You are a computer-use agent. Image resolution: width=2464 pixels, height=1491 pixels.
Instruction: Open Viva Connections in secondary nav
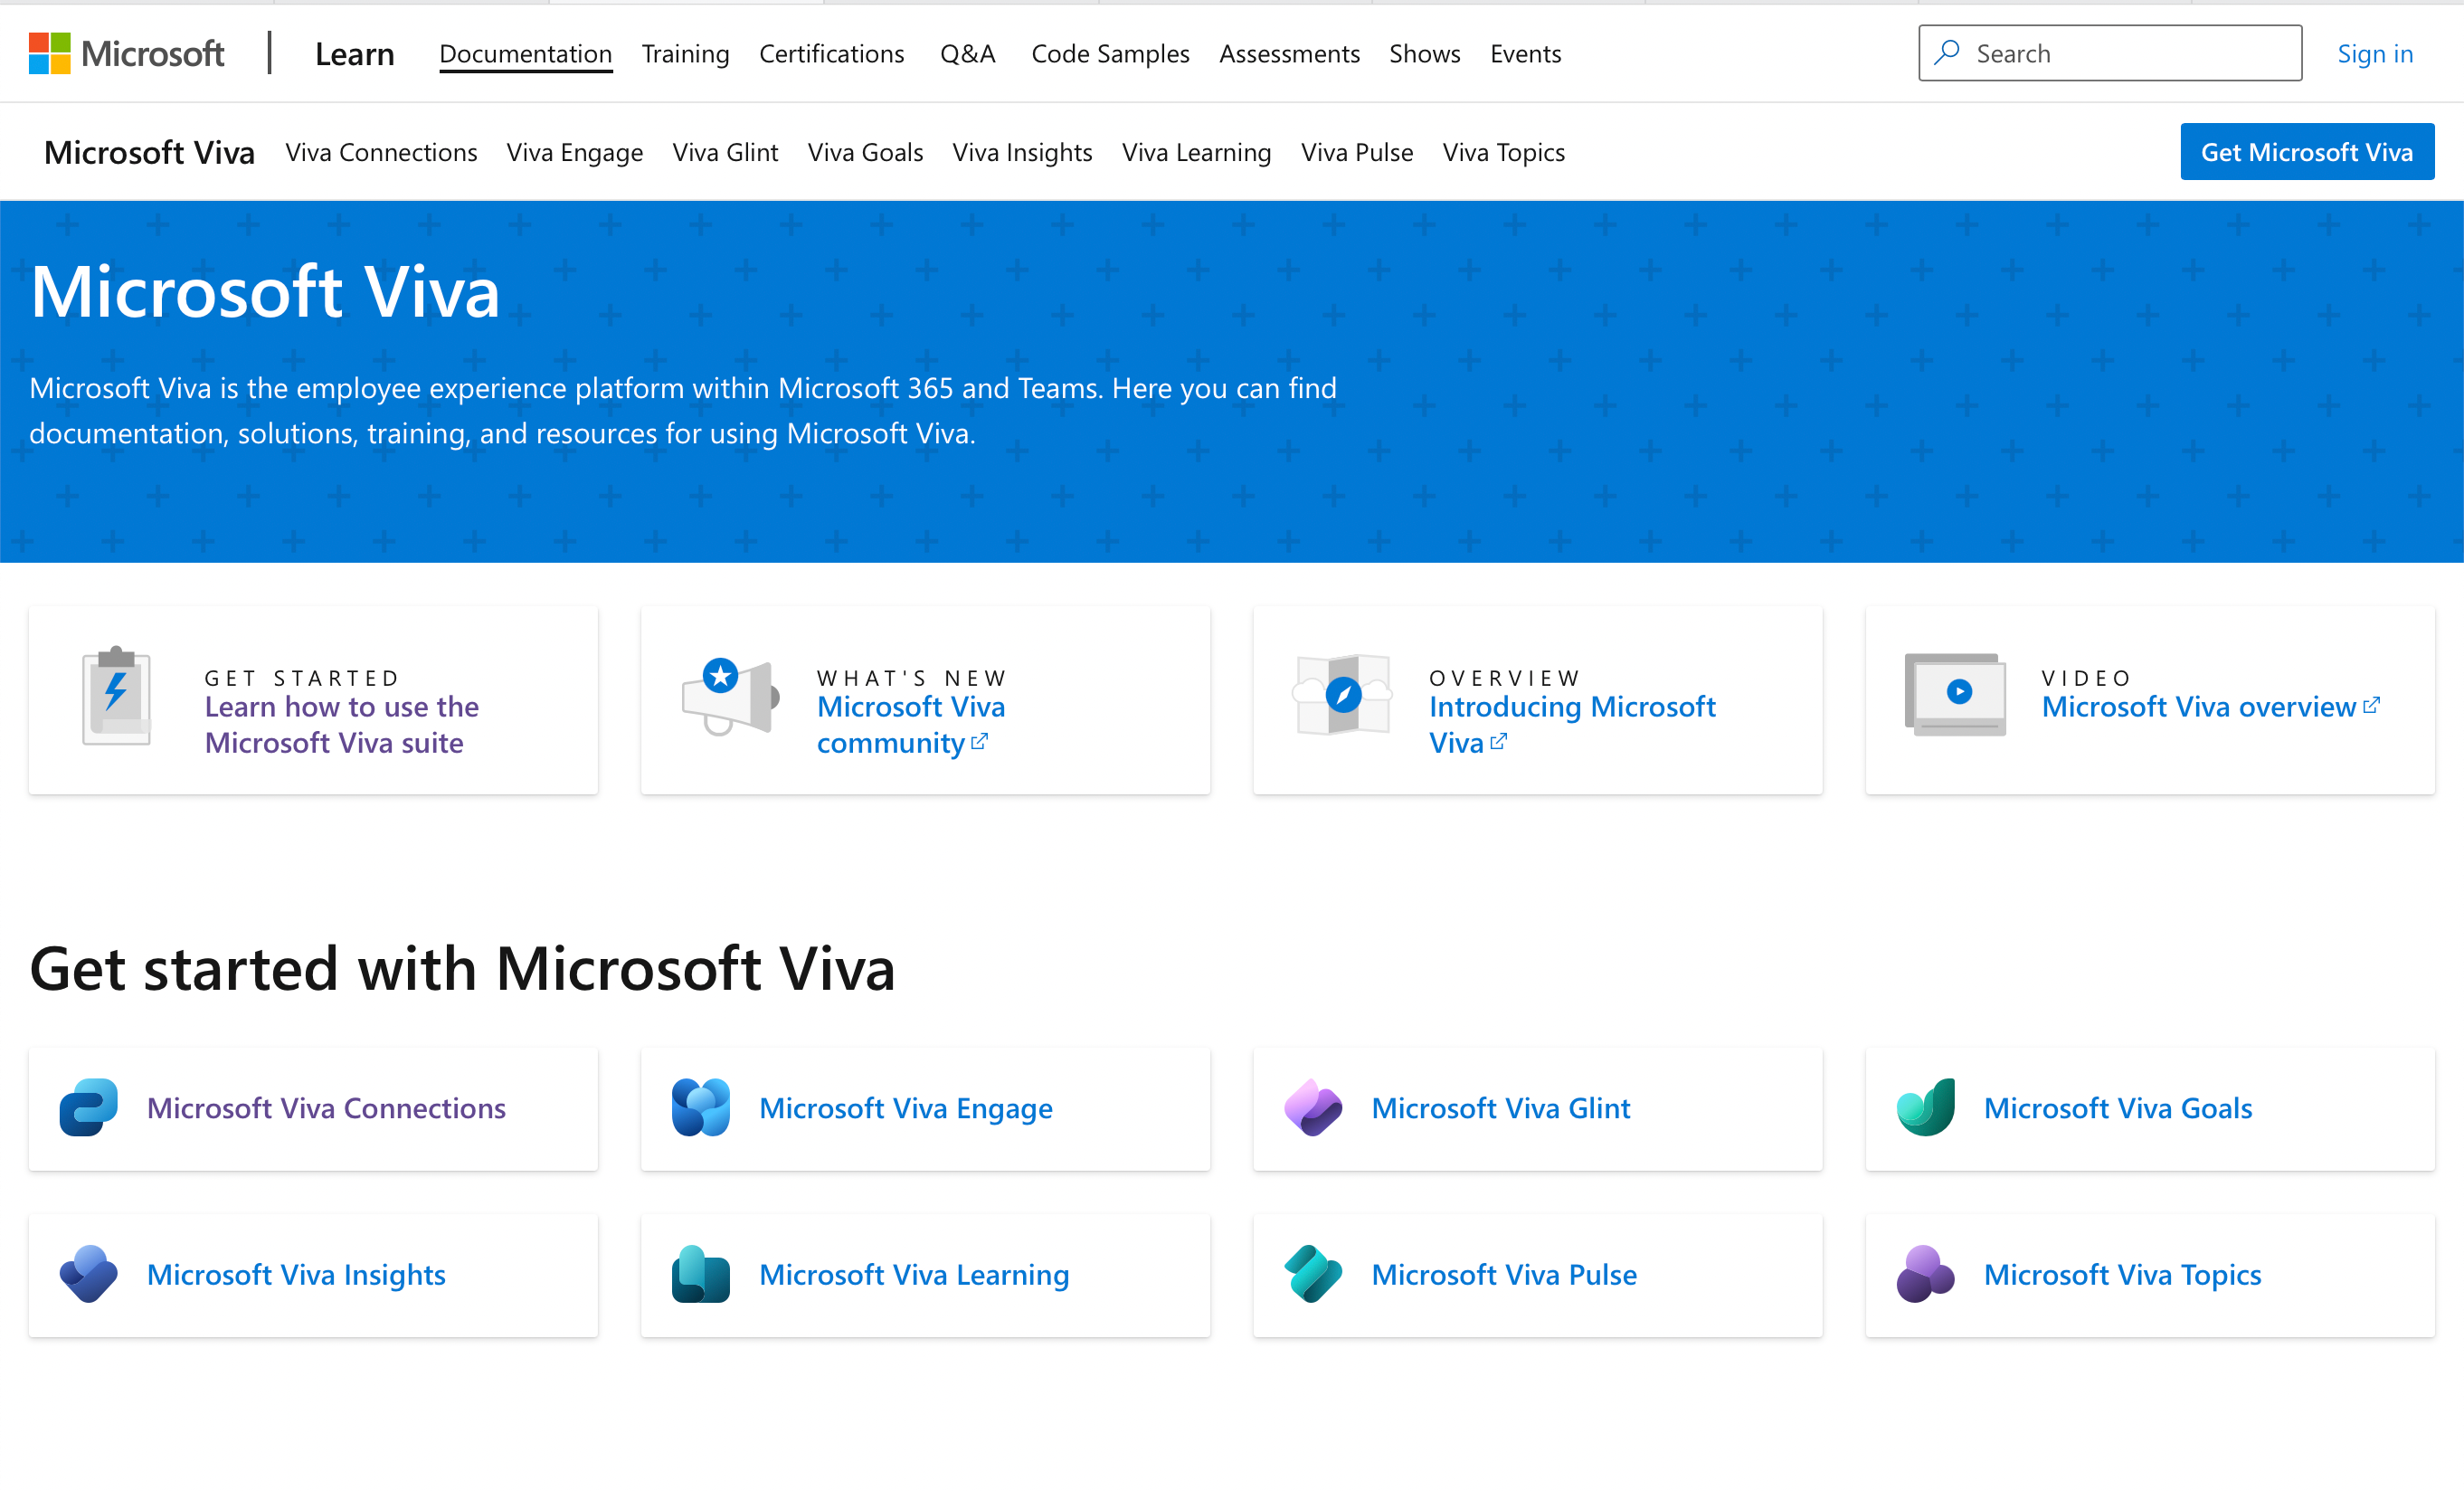coord(382,152)
